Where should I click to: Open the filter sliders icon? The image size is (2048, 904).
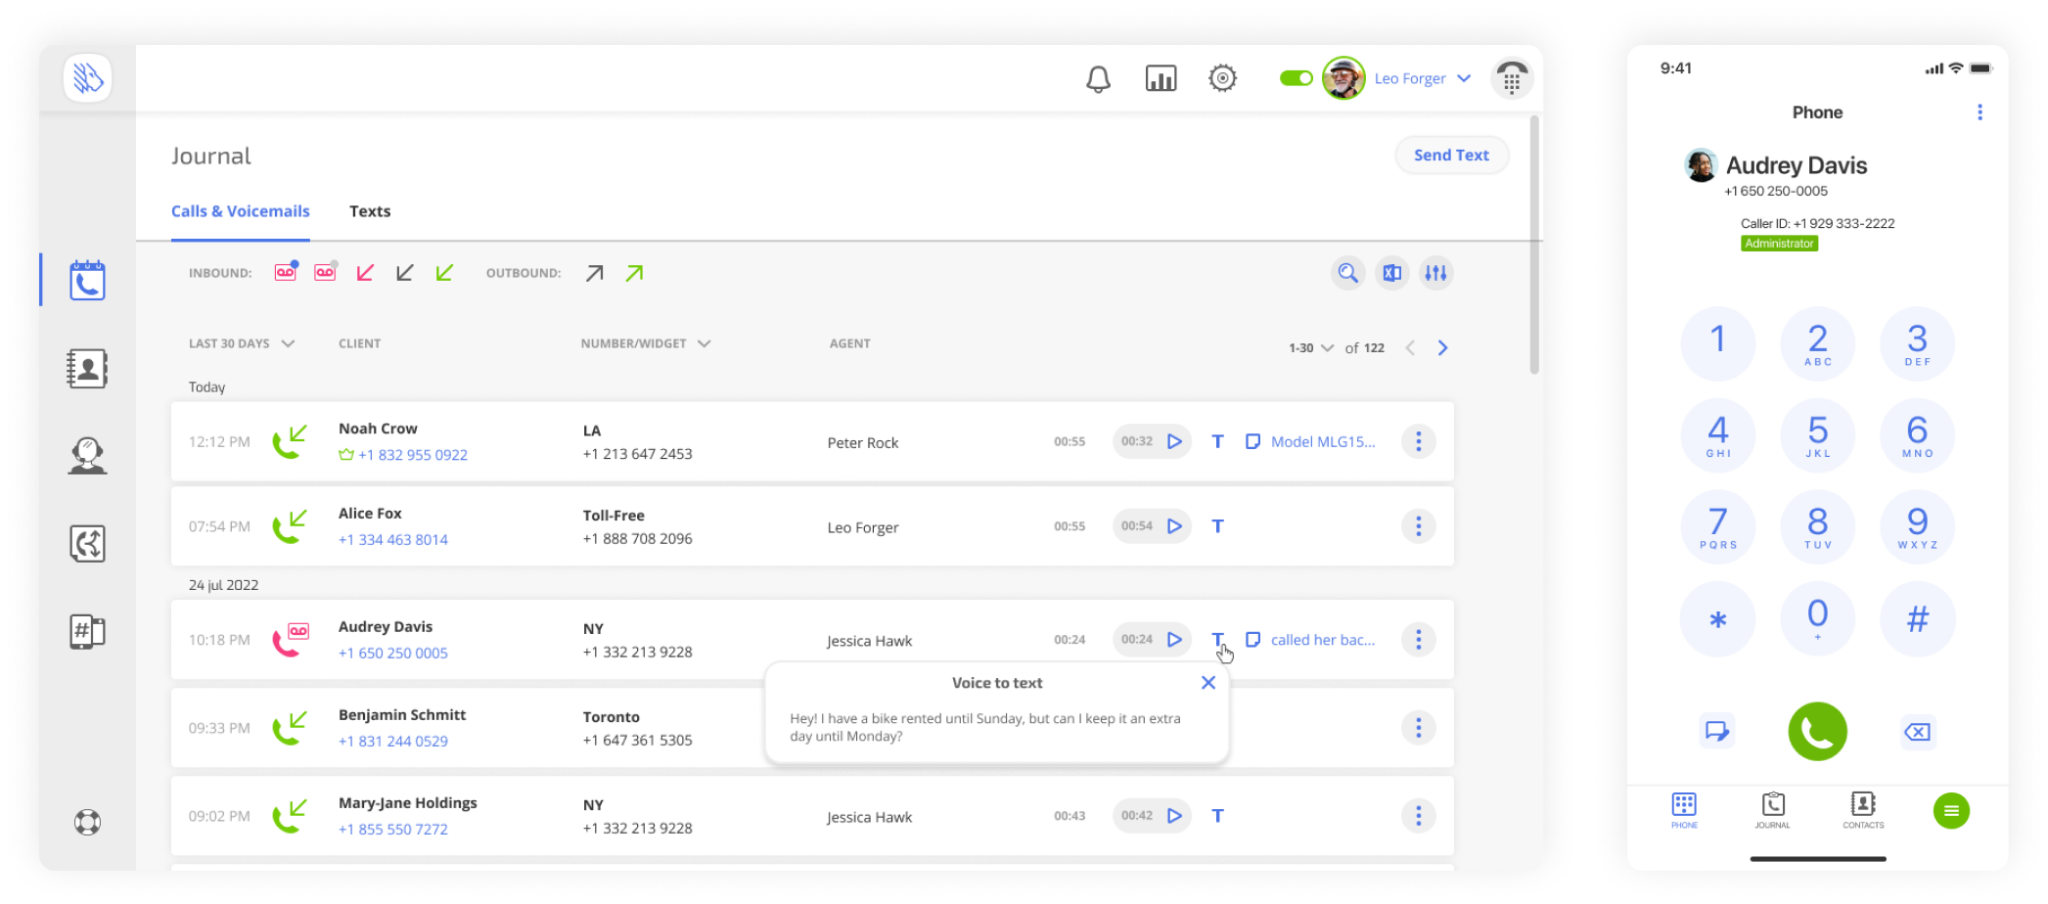coord(1436,273)
